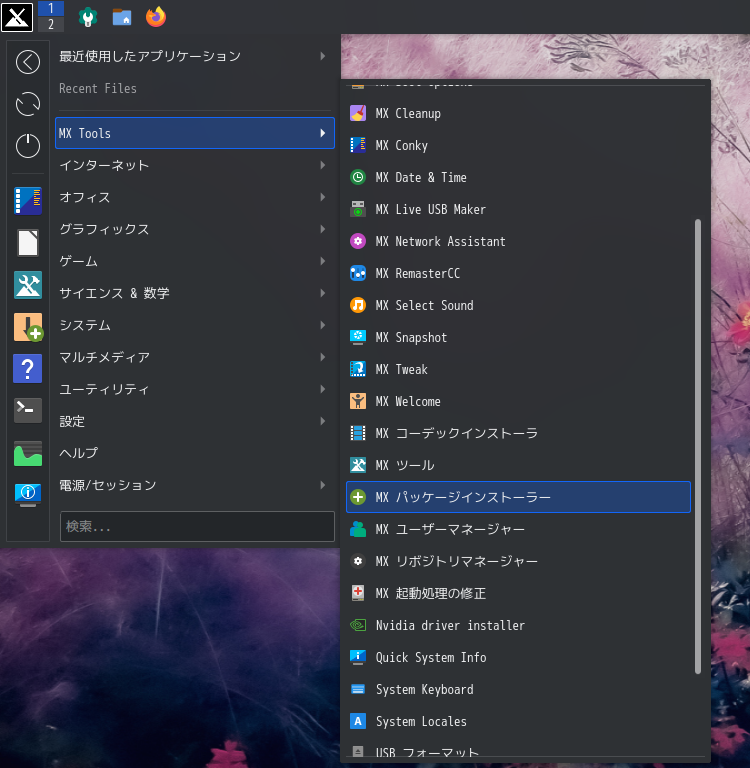Open the system info sidebar icon
Image resolution: width=750 pixels, height=768 pixels.
point(28,495)
